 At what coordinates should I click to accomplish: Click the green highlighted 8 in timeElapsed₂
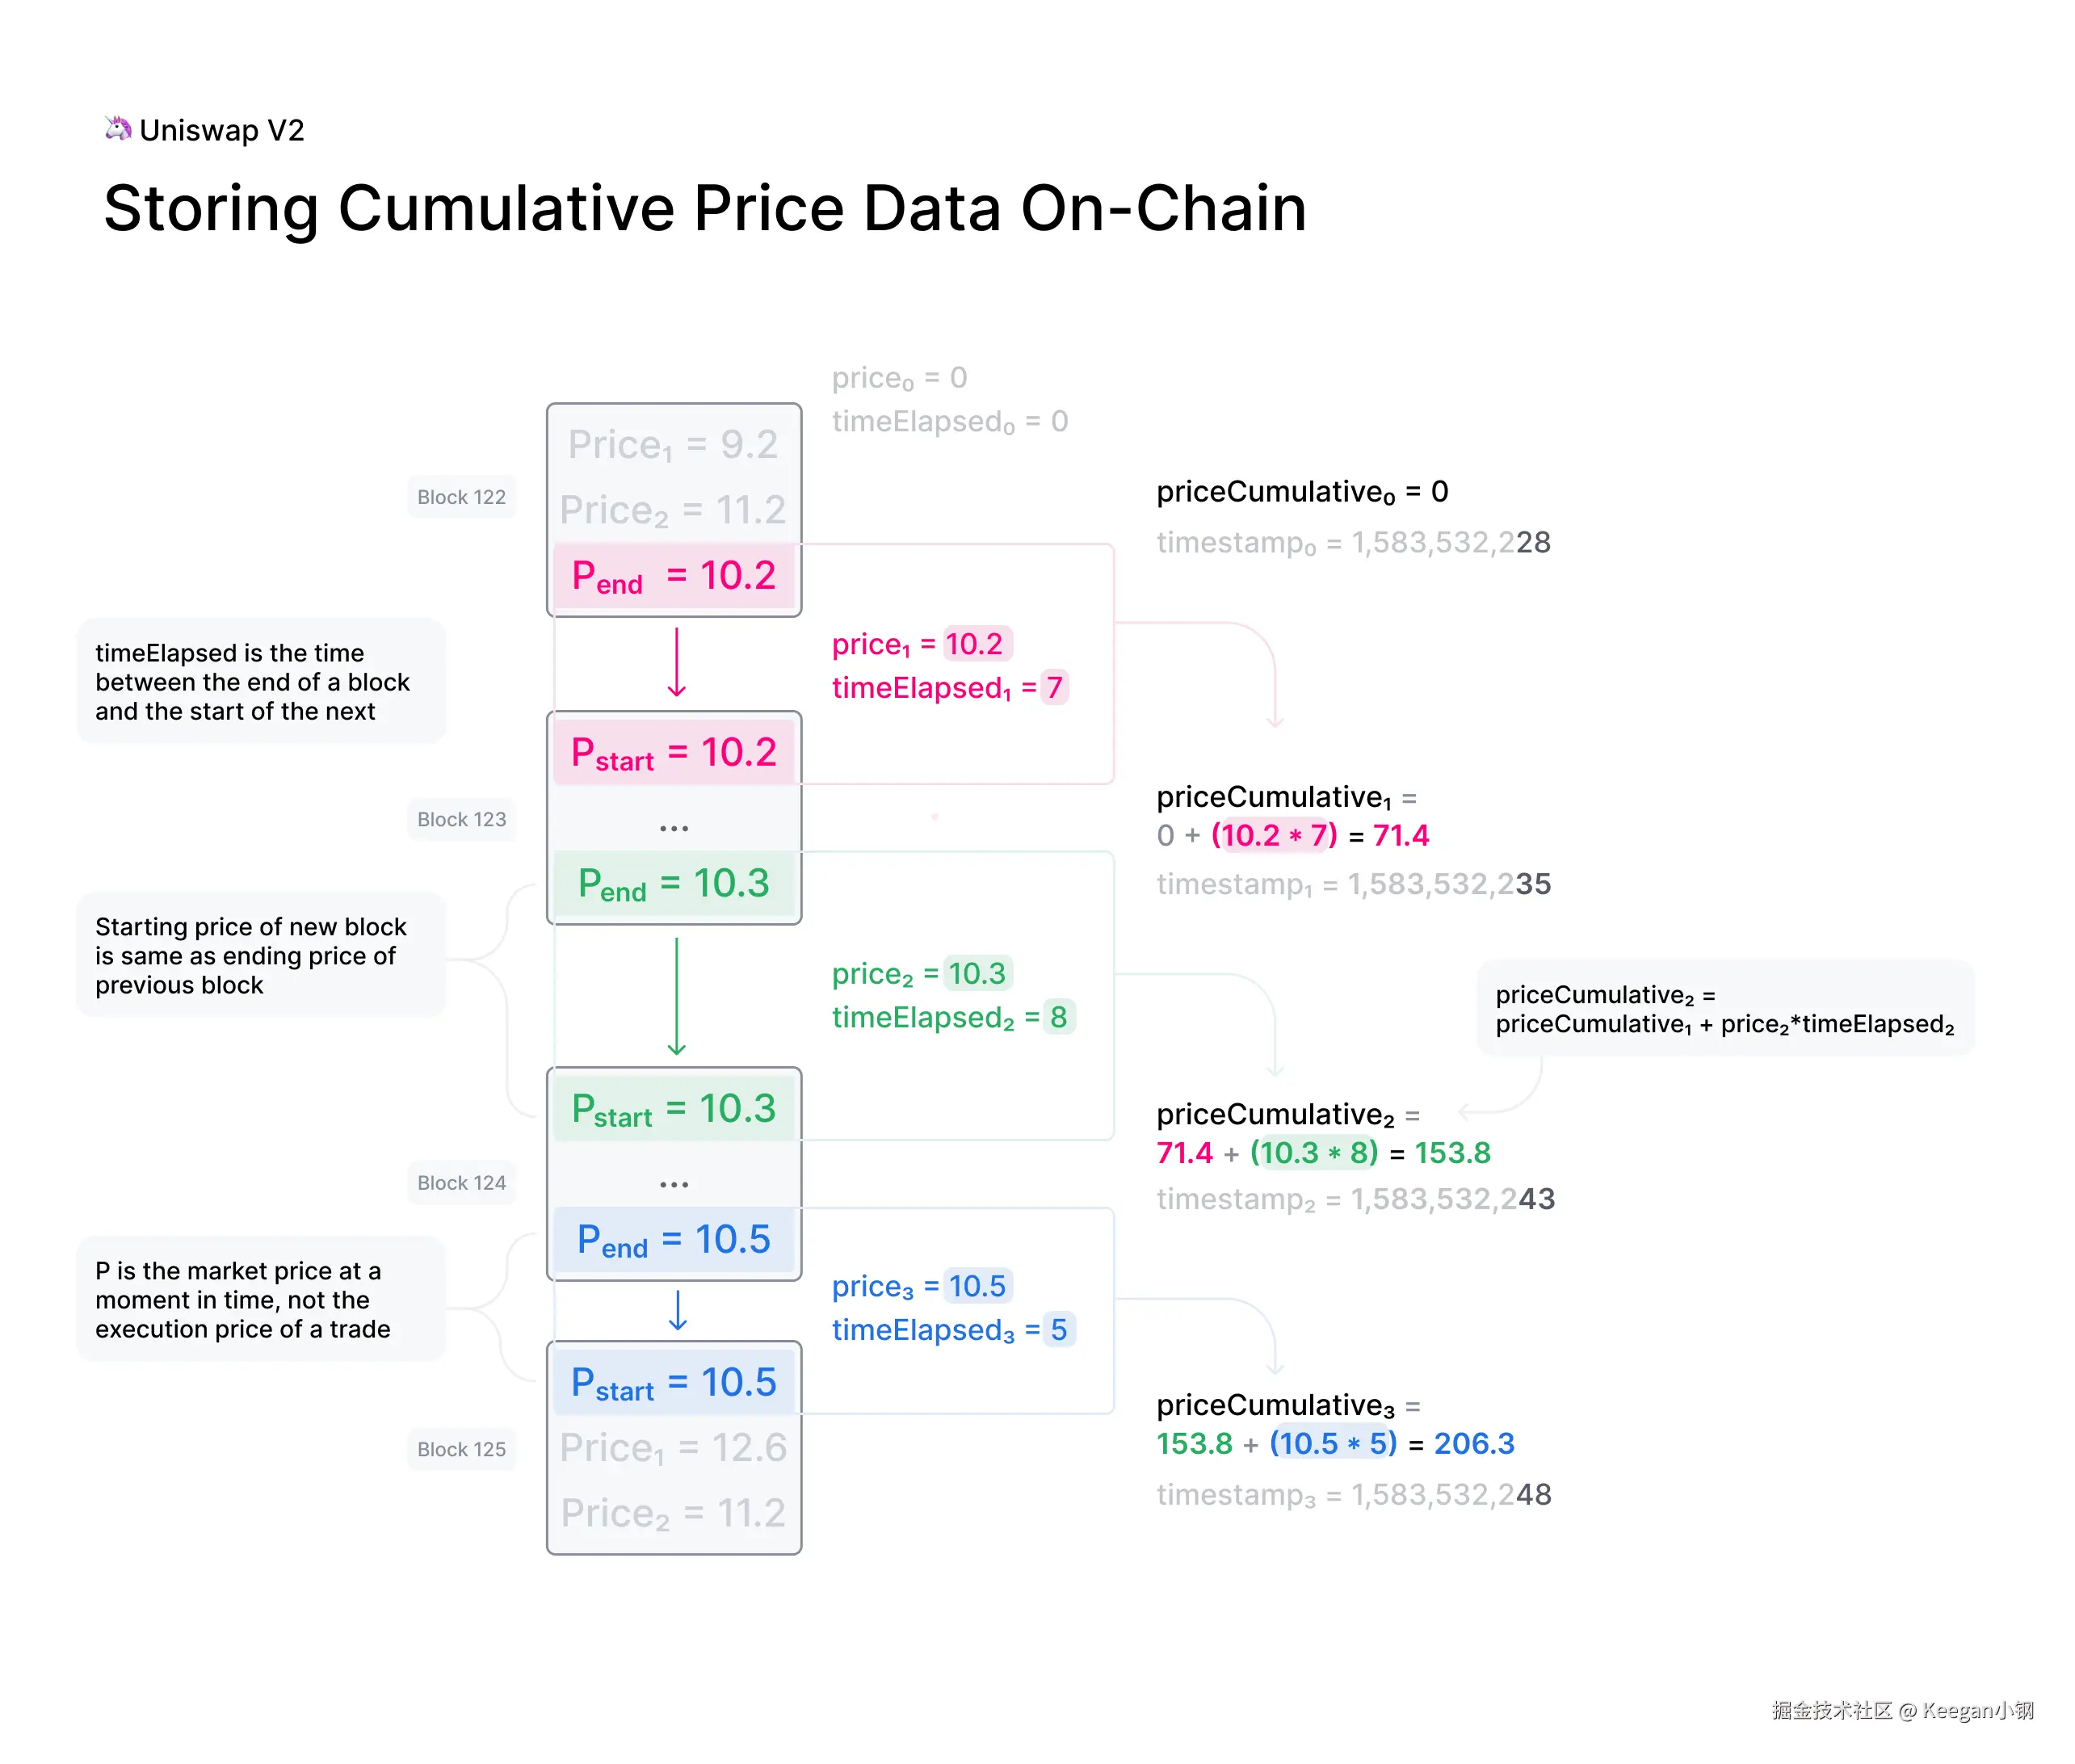pyautogui.click(x=1058, y=1017)
